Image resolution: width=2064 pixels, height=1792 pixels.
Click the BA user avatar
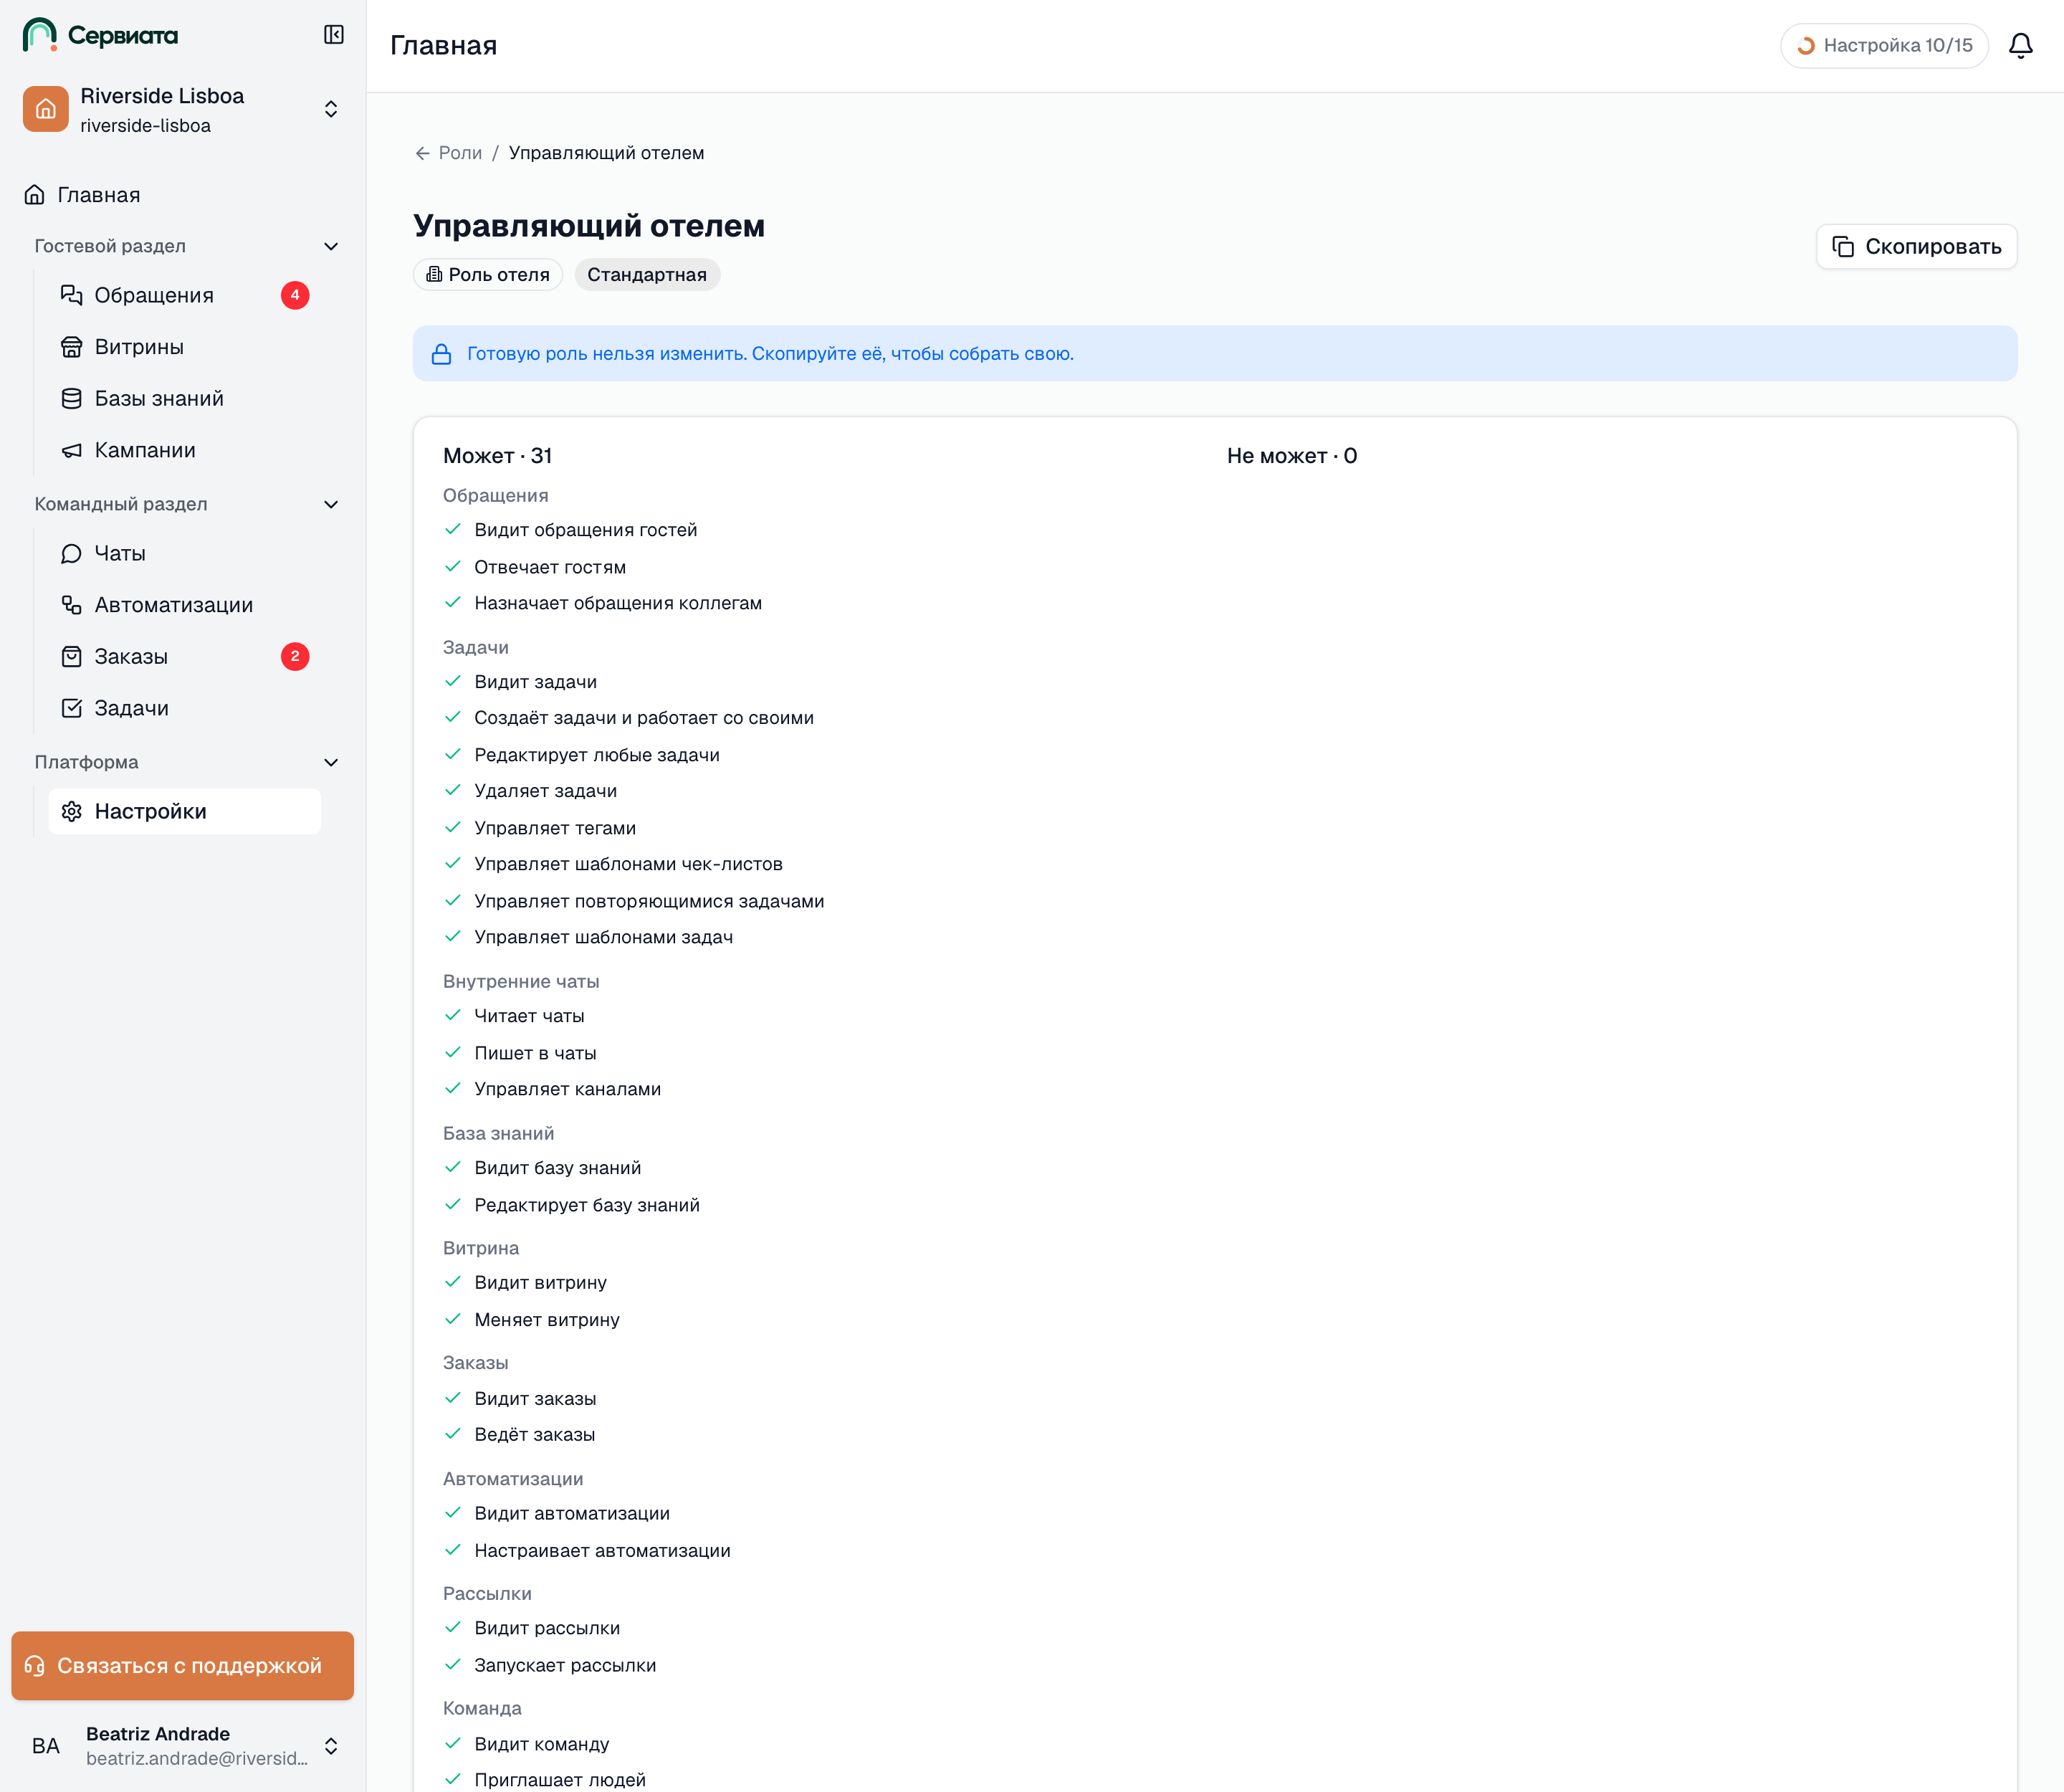46,1746
